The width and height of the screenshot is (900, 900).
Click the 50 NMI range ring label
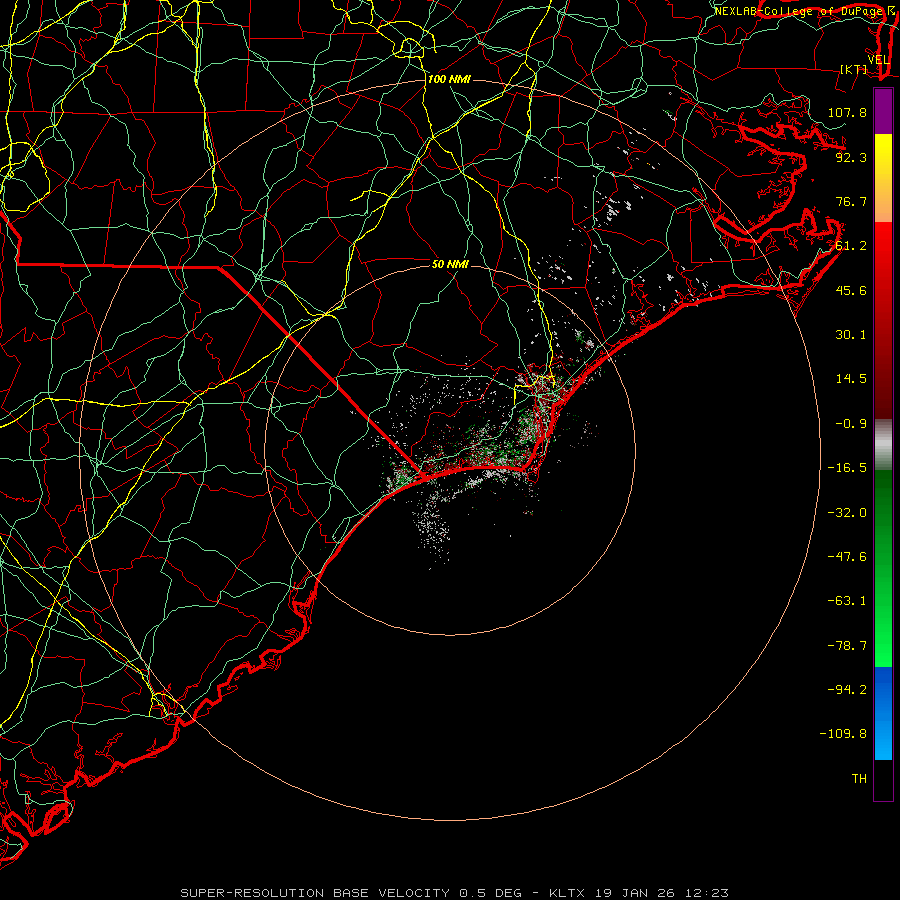point(450,264)
